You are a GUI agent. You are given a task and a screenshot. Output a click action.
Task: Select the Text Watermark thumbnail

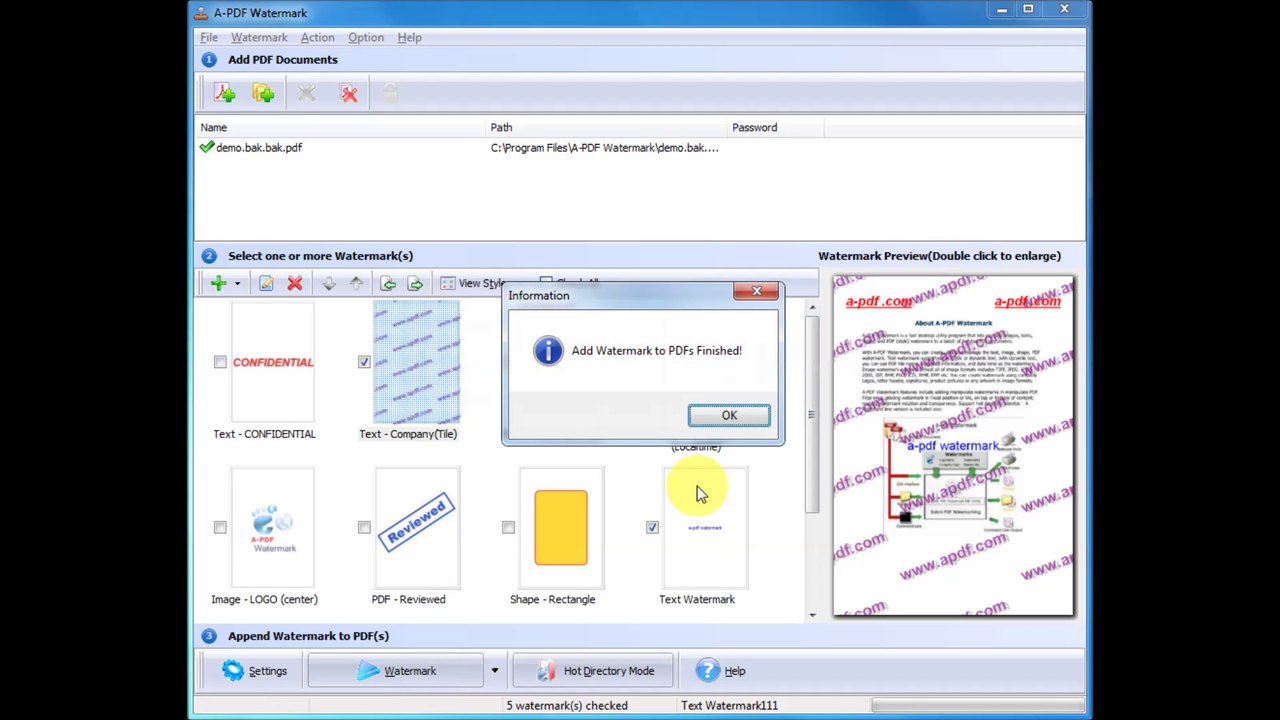[x=705, y=528]
